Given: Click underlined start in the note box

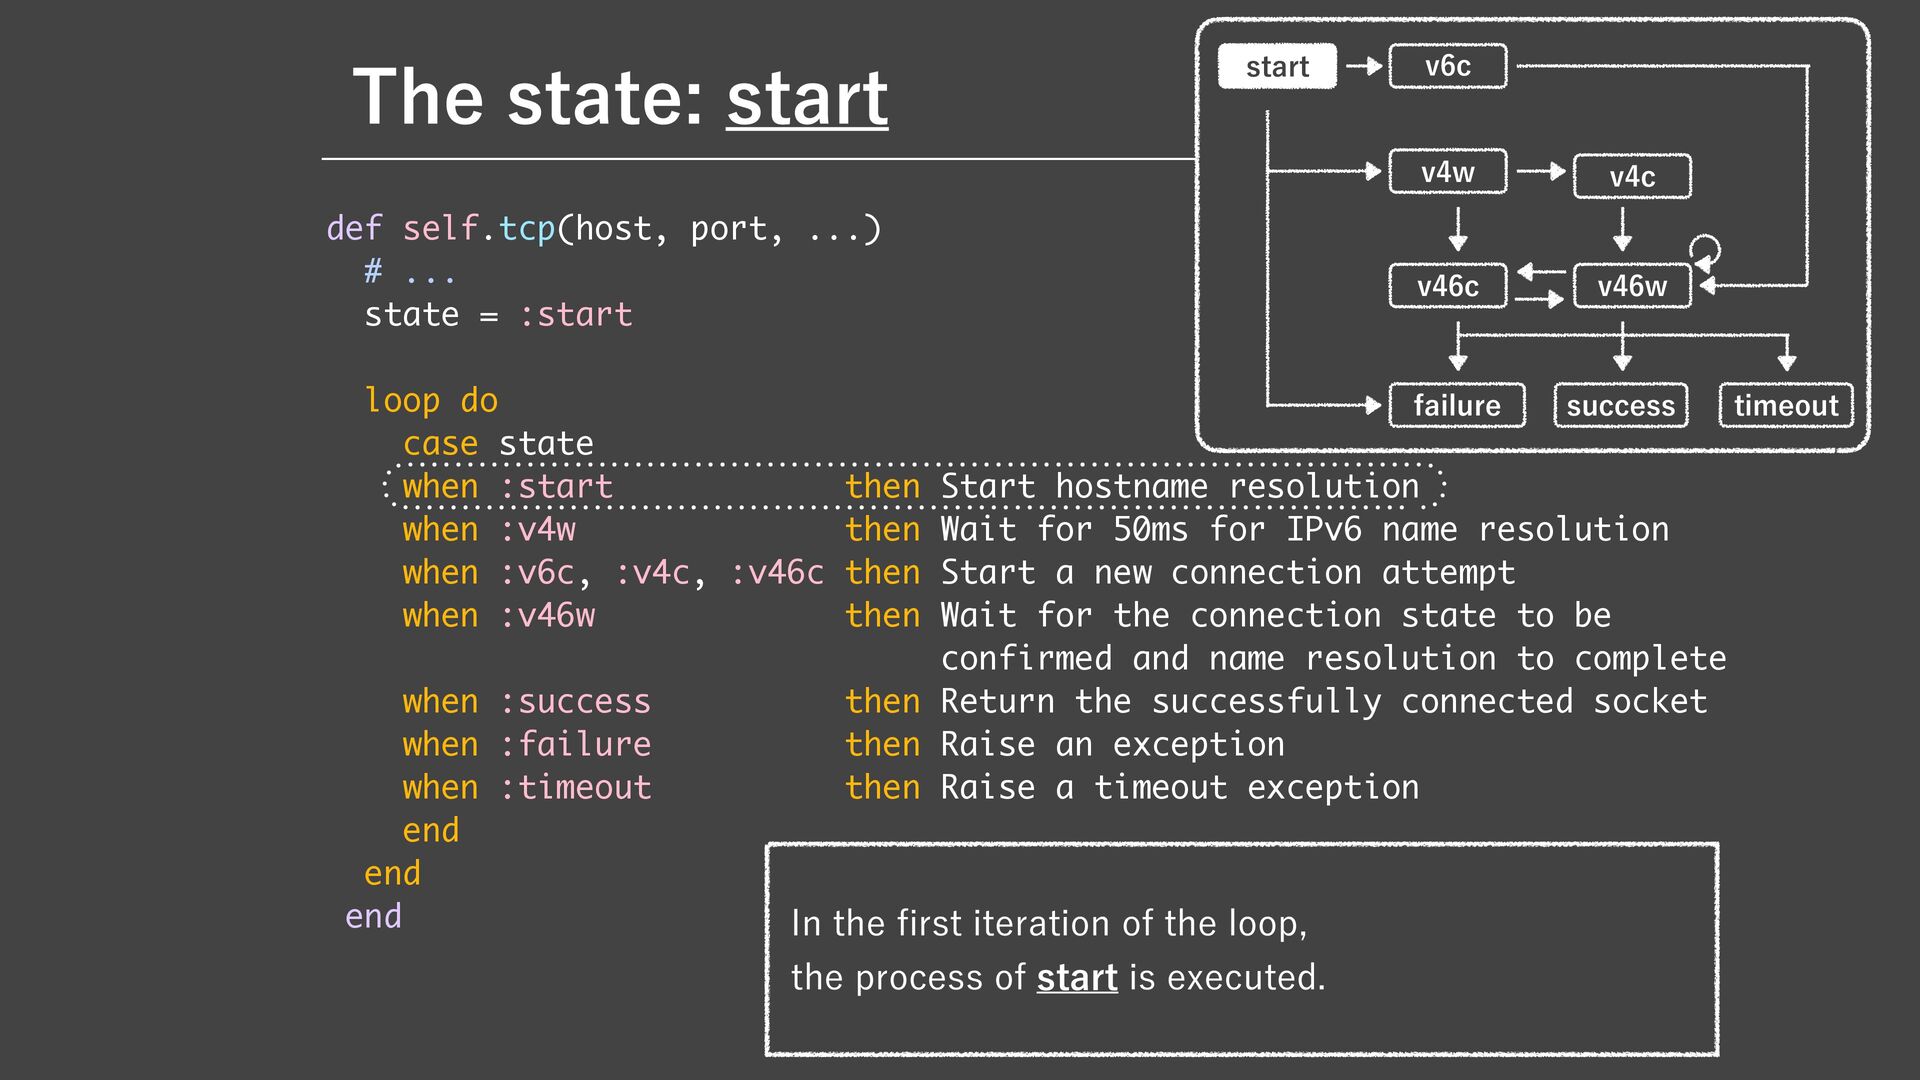Looking at the screenshot, I should tap(1076, 977).
